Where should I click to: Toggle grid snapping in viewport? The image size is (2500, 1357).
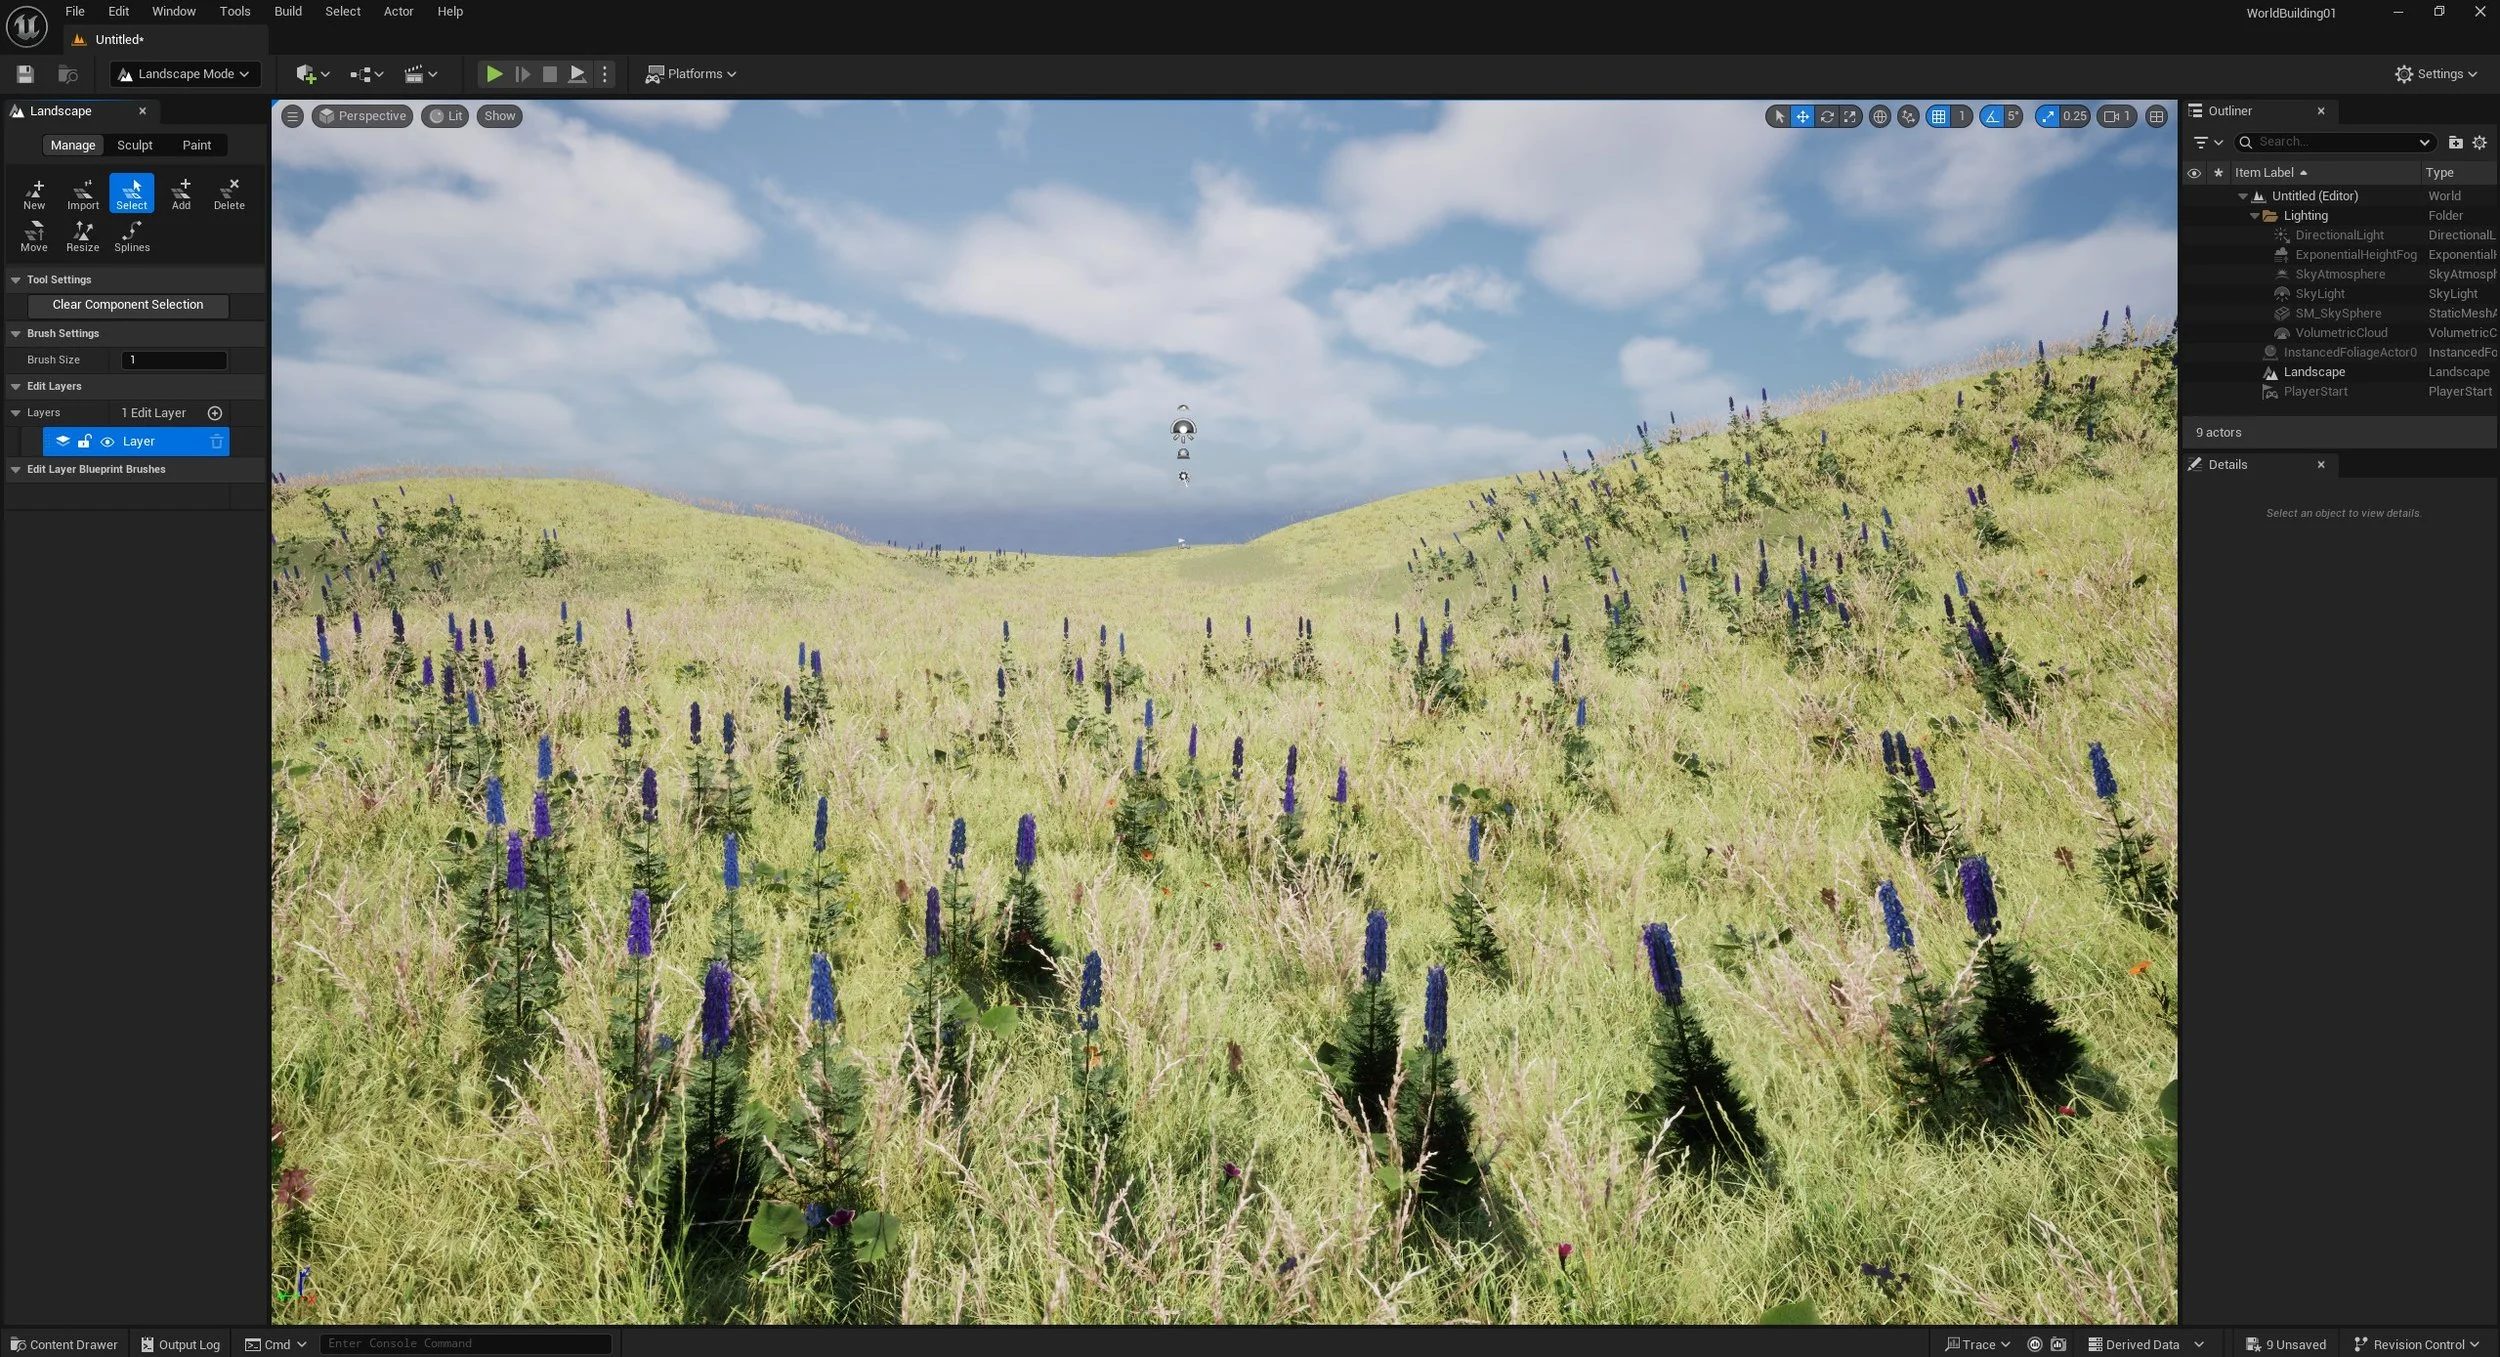pyautogui.click(x=1938, y=116)
